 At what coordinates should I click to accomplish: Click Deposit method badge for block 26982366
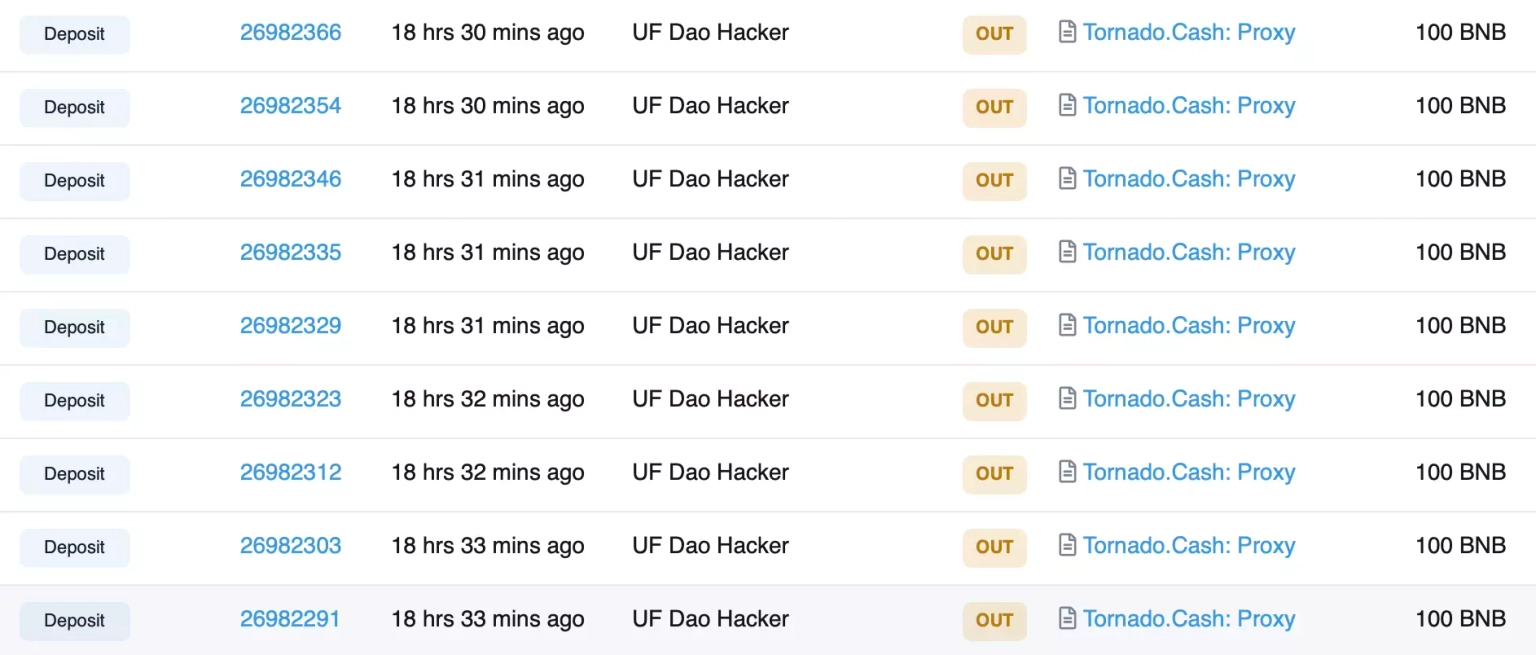pyautogui.click(x=74, y=34)
